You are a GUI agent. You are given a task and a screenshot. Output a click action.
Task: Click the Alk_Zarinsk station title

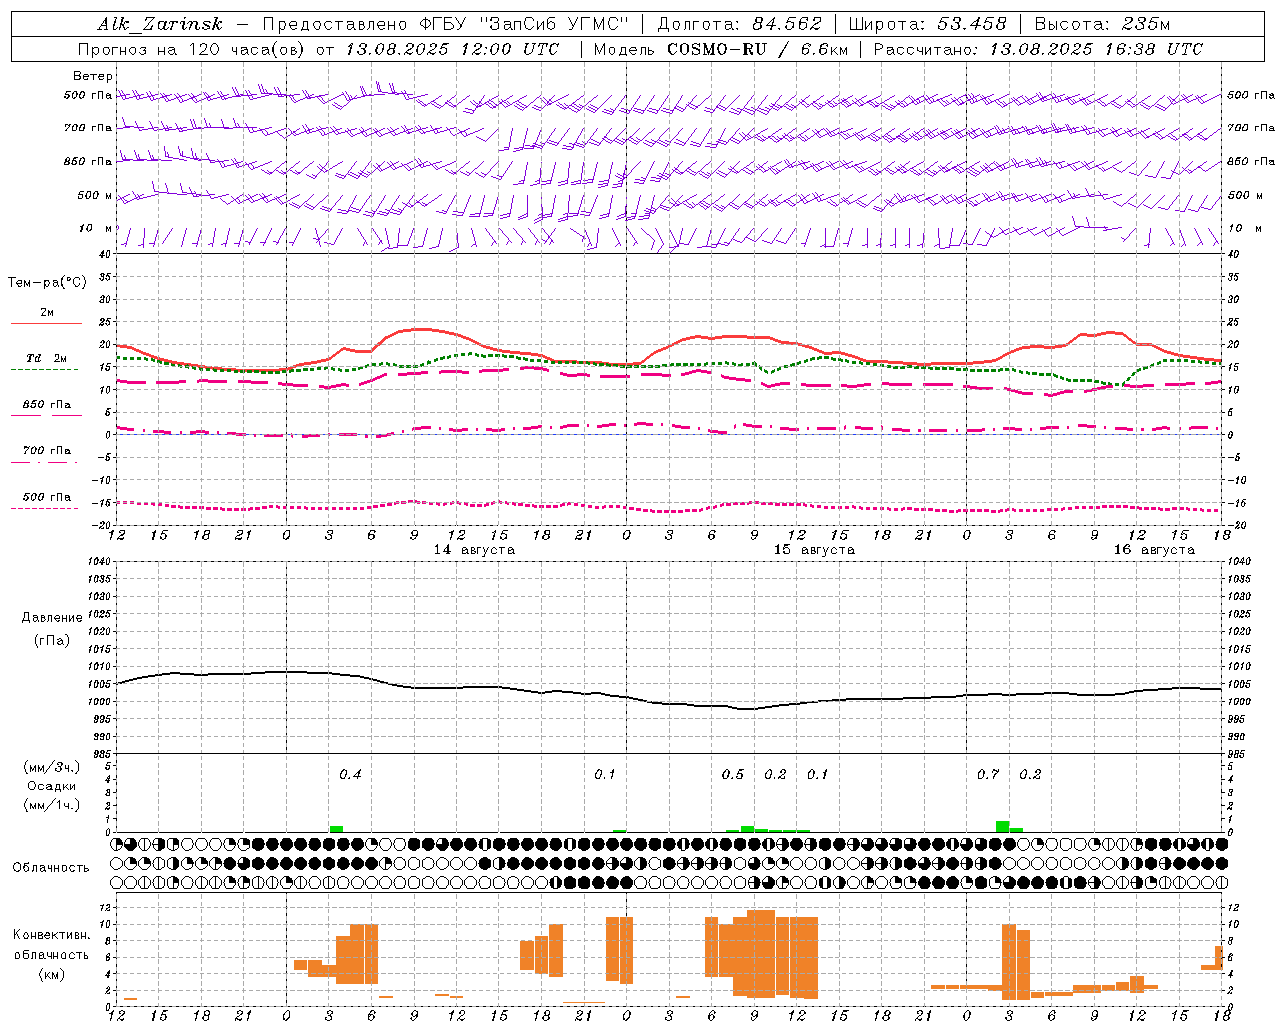coord(160,24)
